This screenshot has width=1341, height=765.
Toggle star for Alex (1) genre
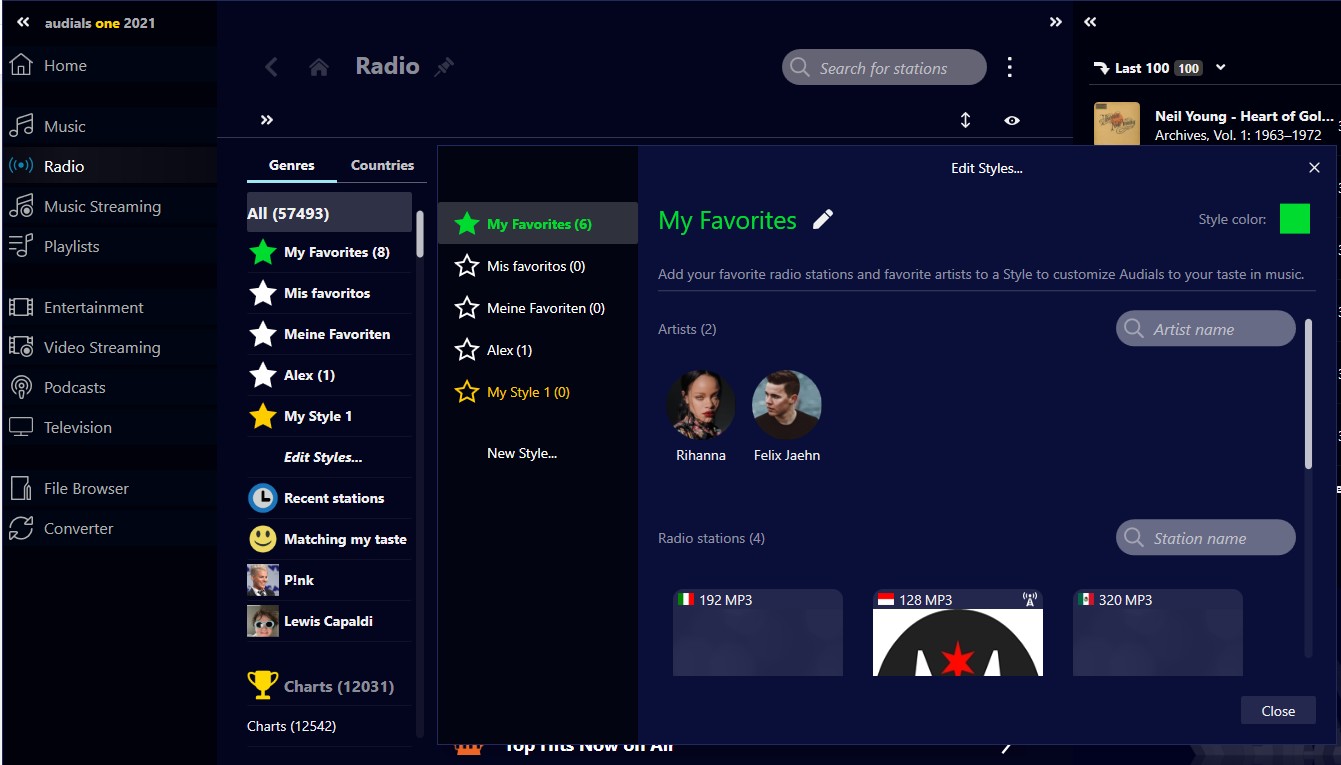point(262,375)
